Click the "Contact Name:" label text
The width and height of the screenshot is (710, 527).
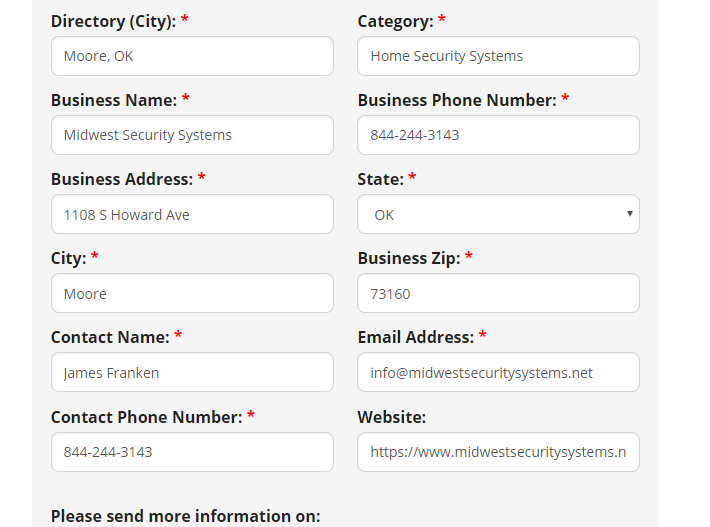pyautogui.click(x=110, y=337)
